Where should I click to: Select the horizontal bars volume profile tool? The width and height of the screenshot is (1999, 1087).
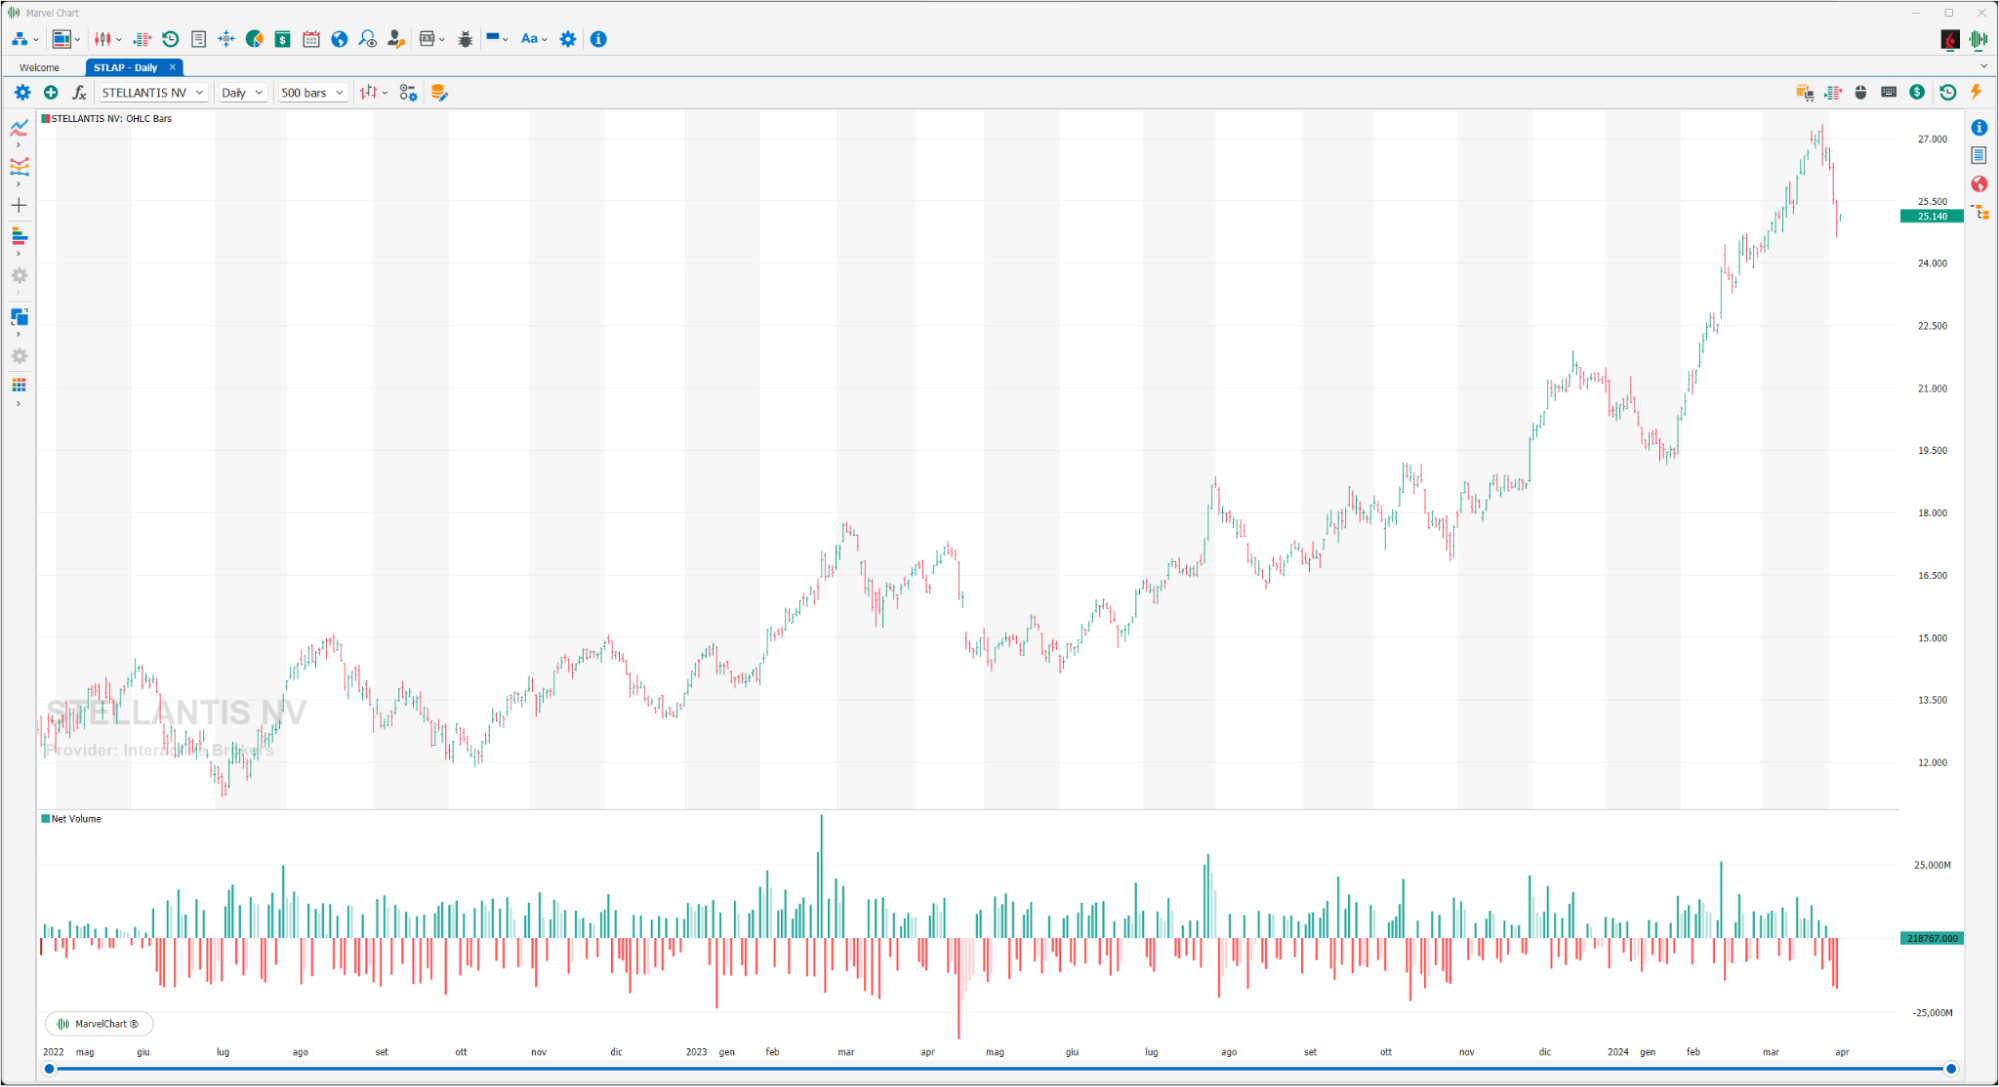click(x=19, y=236)
